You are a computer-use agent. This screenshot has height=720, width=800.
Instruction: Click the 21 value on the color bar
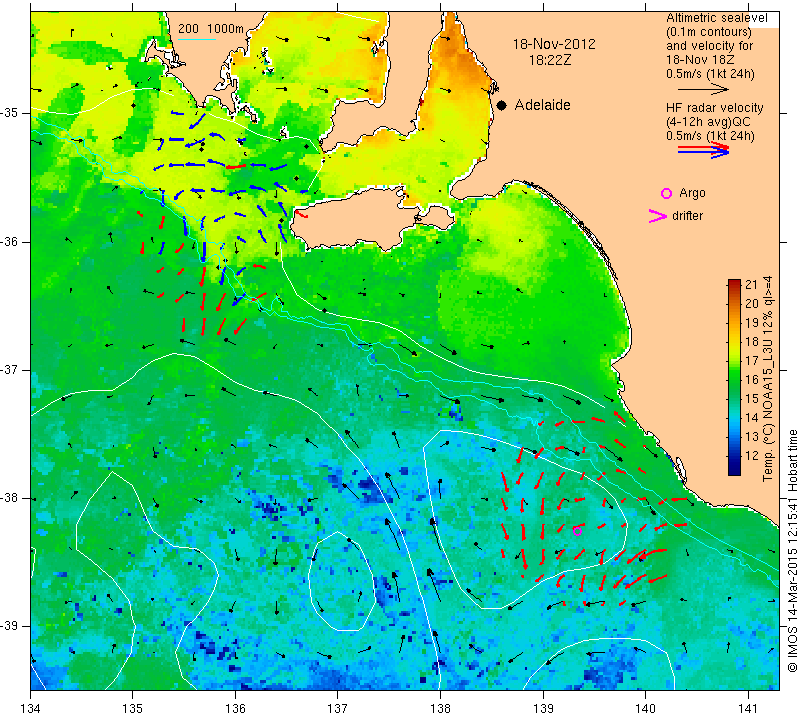point(752,285)
